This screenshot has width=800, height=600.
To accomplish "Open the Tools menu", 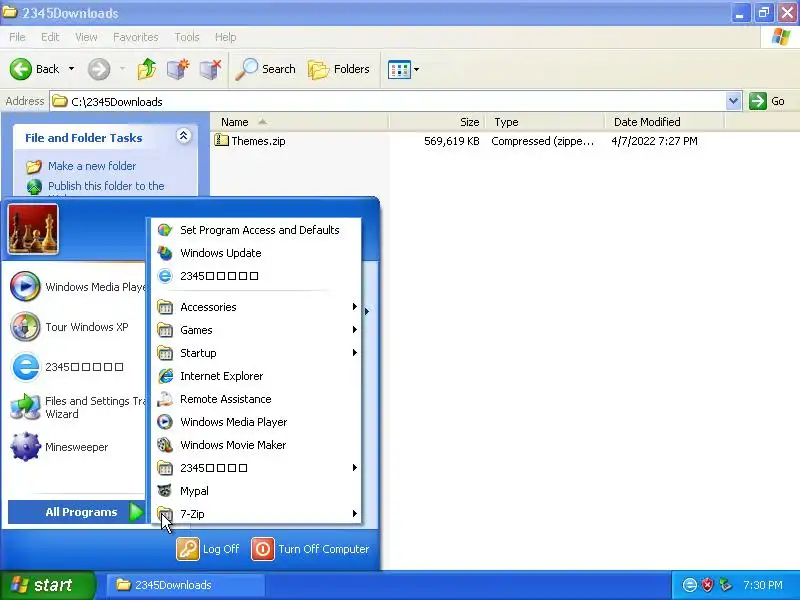I will tap(187, 37).
